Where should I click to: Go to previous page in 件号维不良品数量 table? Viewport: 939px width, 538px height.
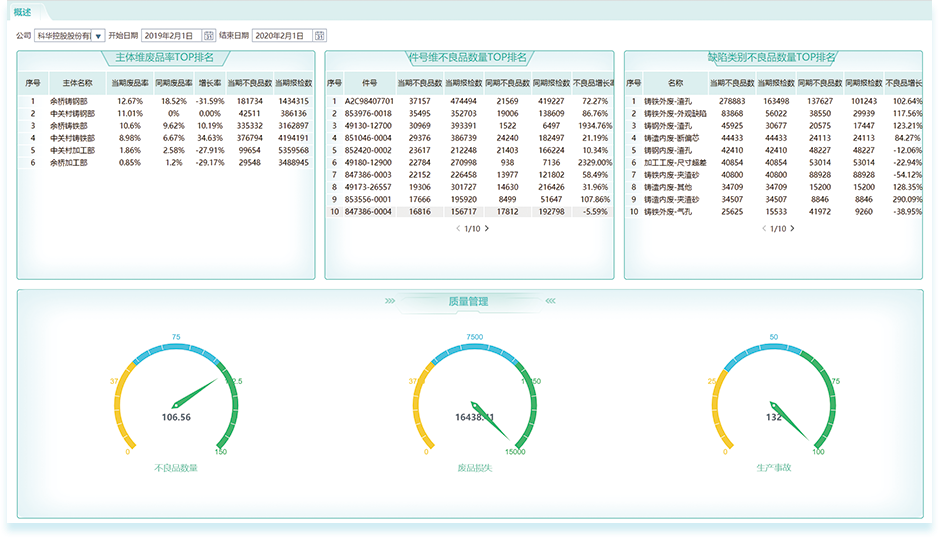[x=458, y=229]
